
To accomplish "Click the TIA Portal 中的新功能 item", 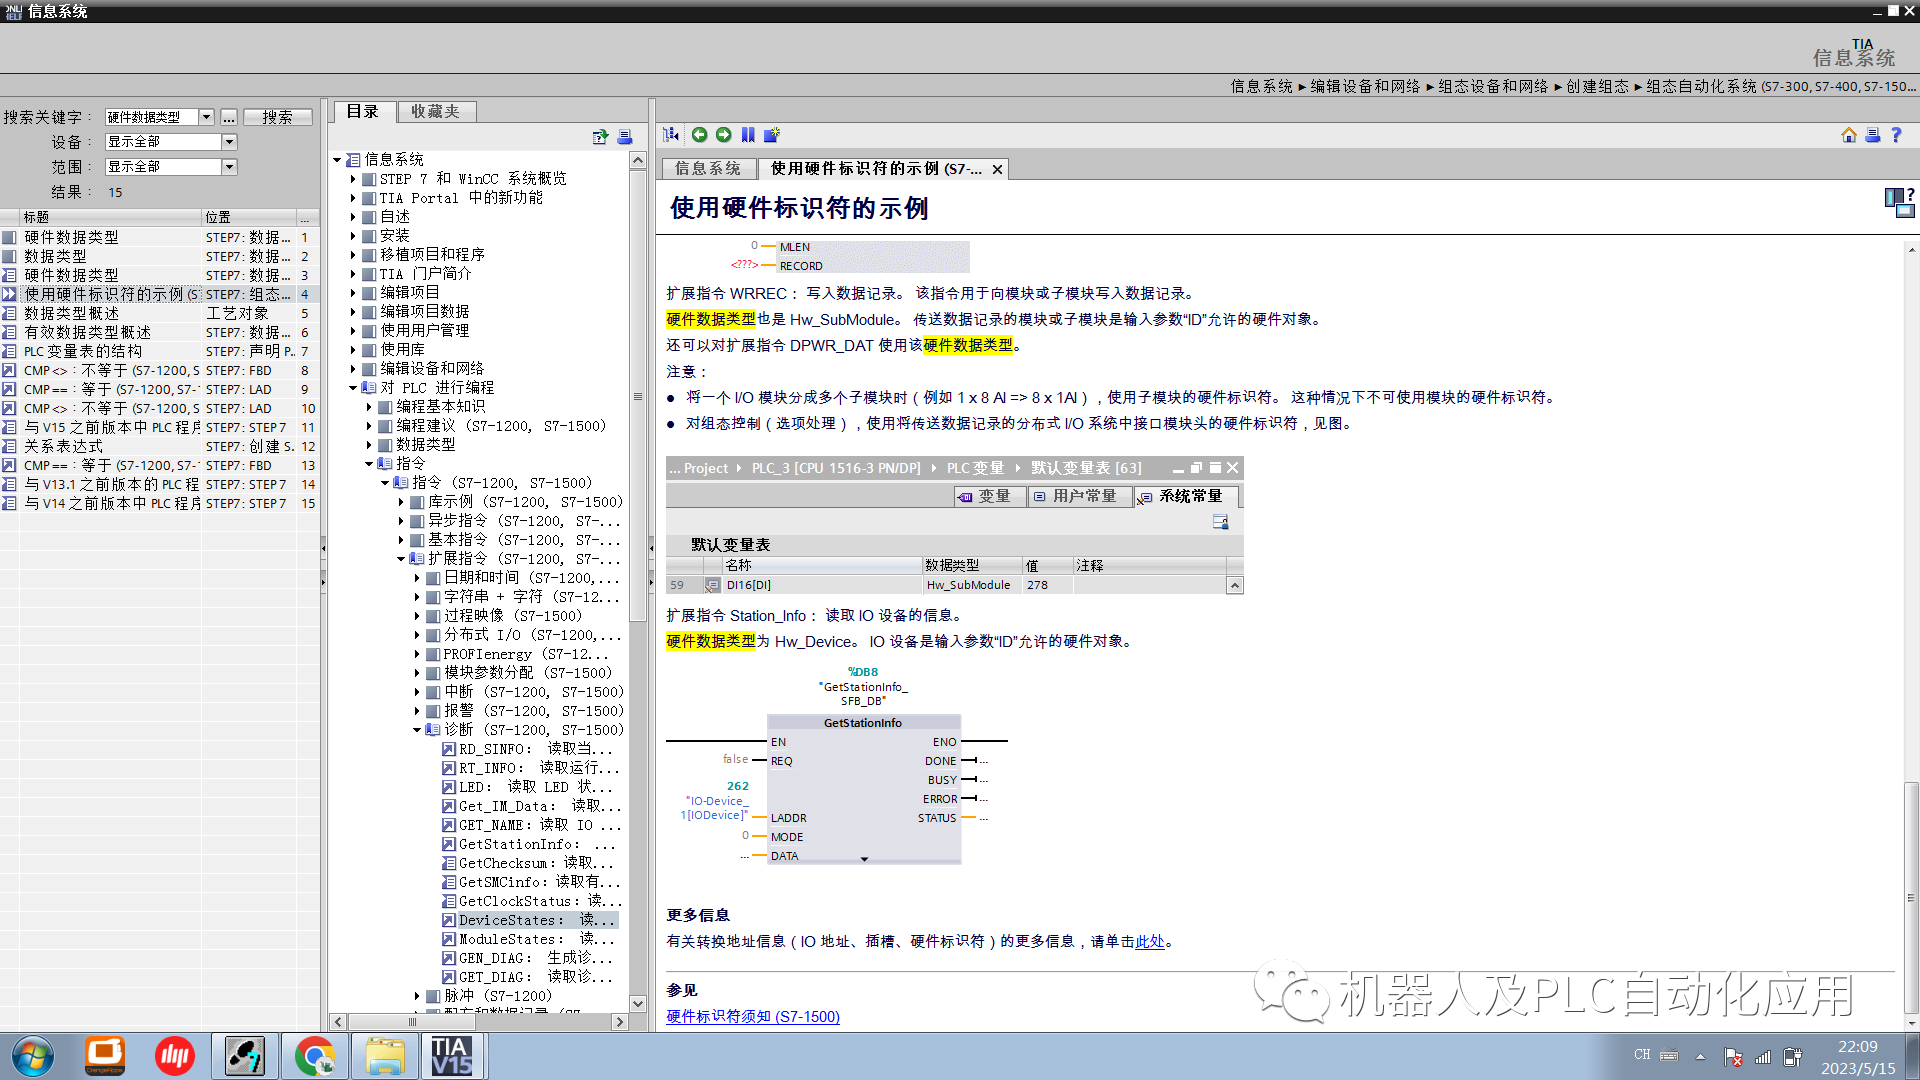I will tap(461, 198).
